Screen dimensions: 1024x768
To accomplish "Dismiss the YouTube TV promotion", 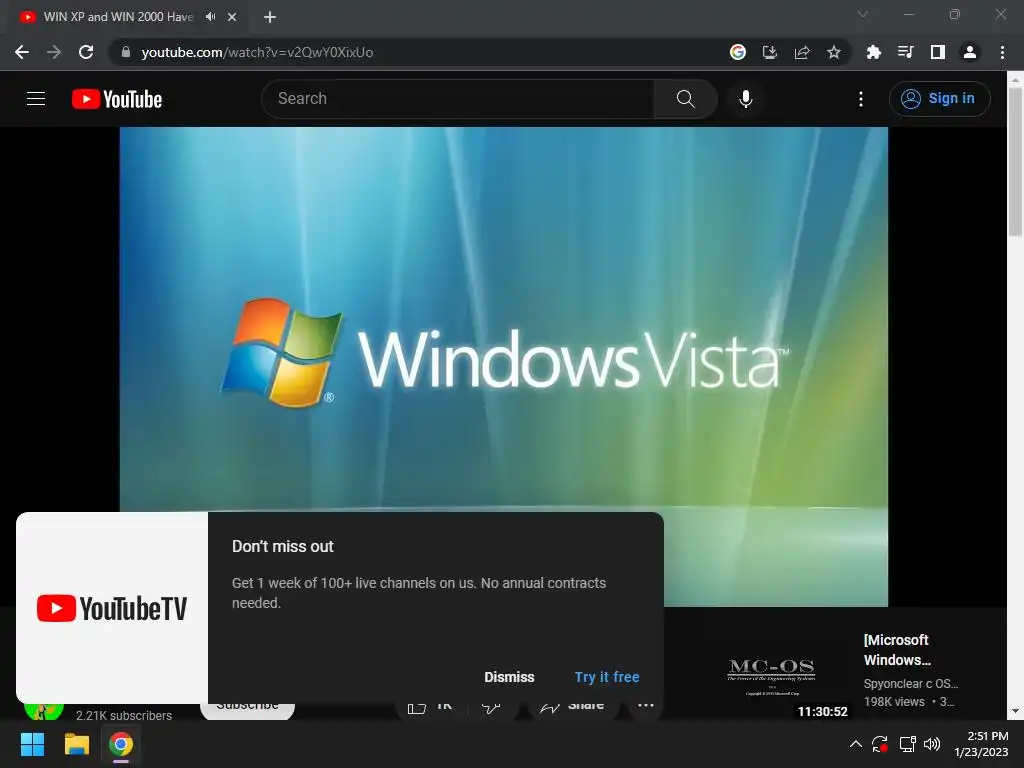I will [x=509, y=677].
